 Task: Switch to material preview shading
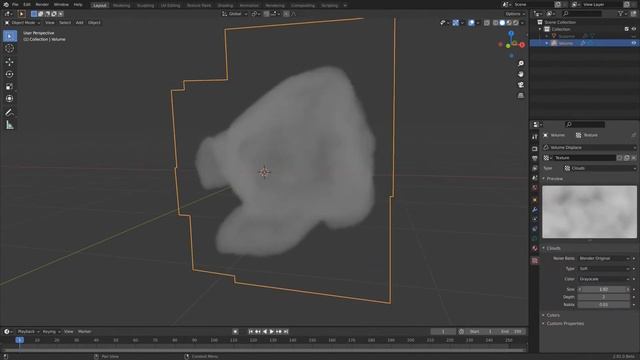[x=509, y=23]
